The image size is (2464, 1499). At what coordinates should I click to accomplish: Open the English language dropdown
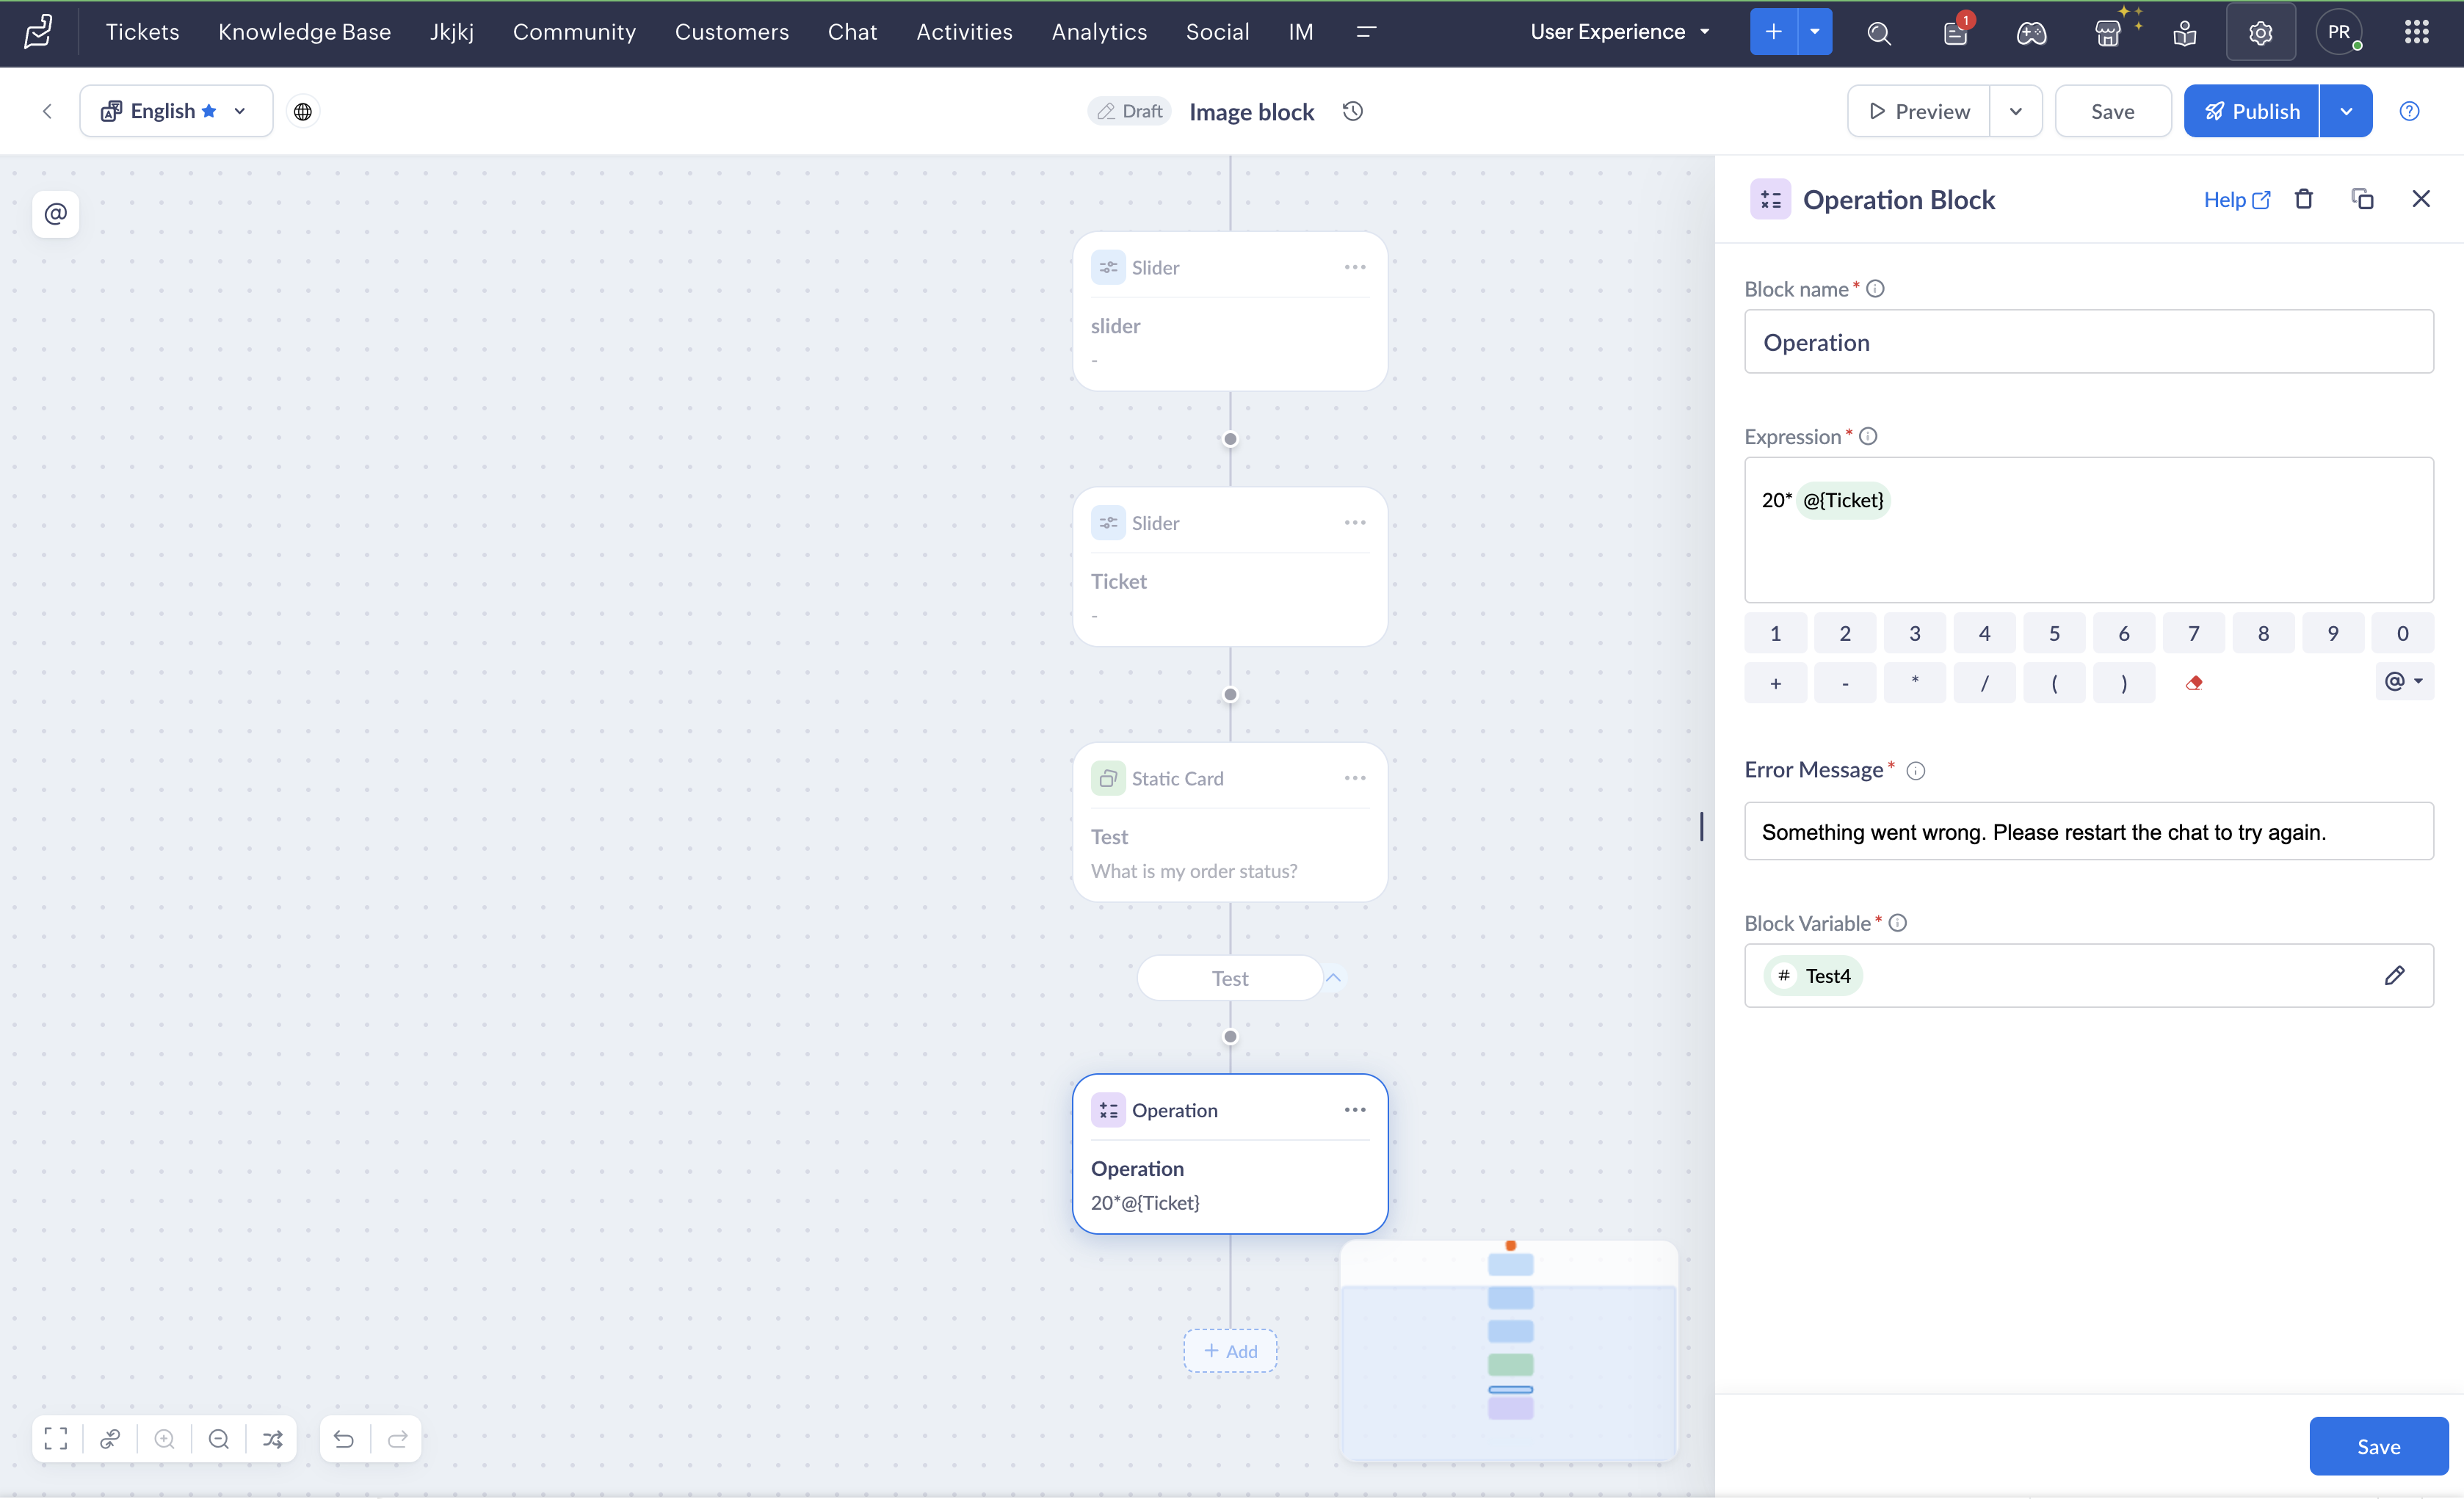tap(176, 111)
